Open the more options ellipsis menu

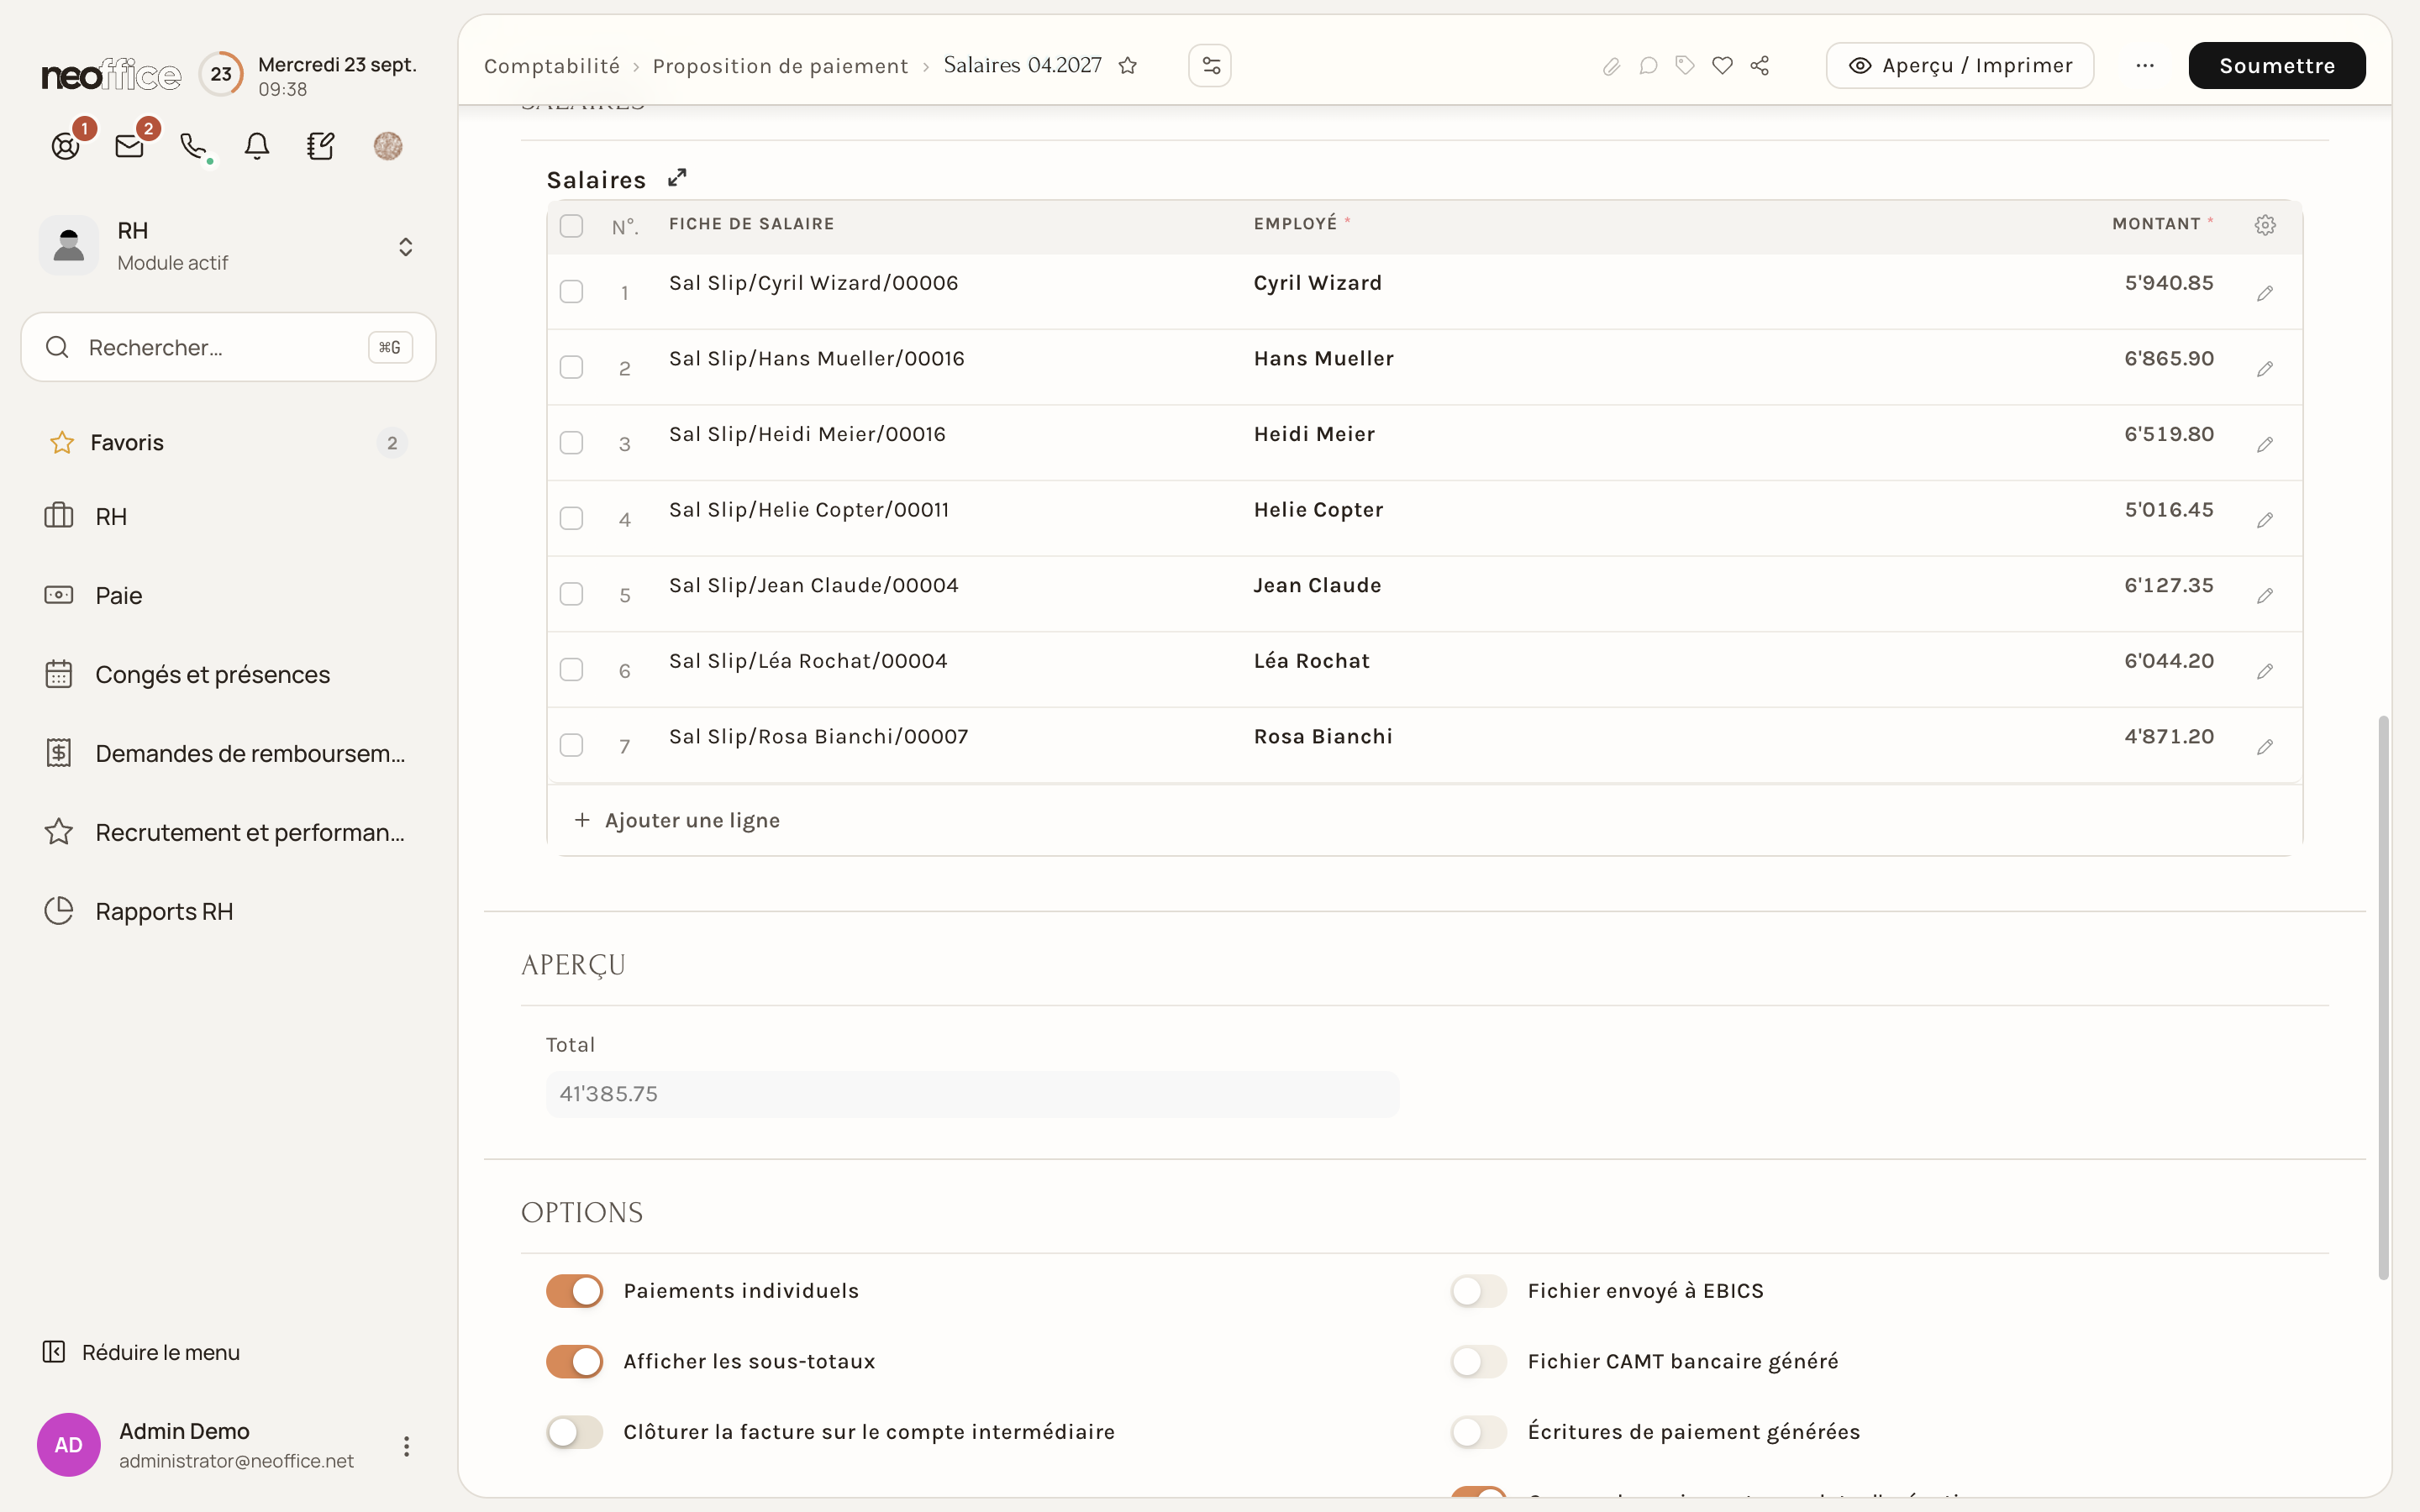point(2145,66)
